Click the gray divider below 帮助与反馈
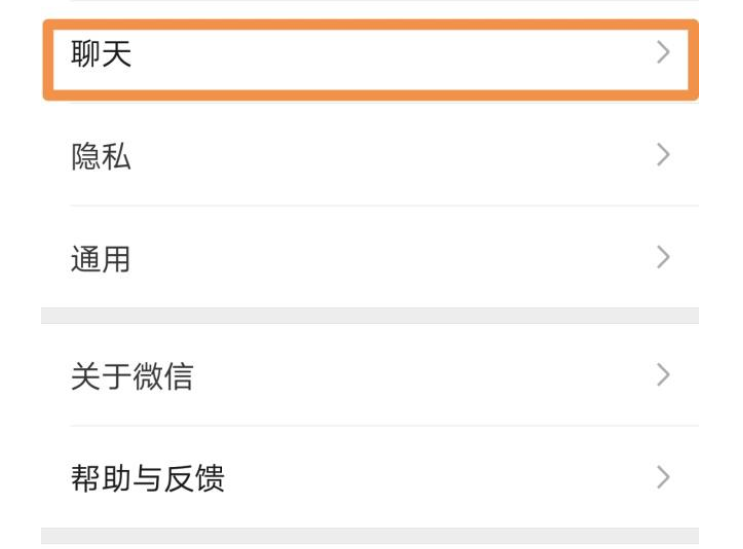 [370, 536]
